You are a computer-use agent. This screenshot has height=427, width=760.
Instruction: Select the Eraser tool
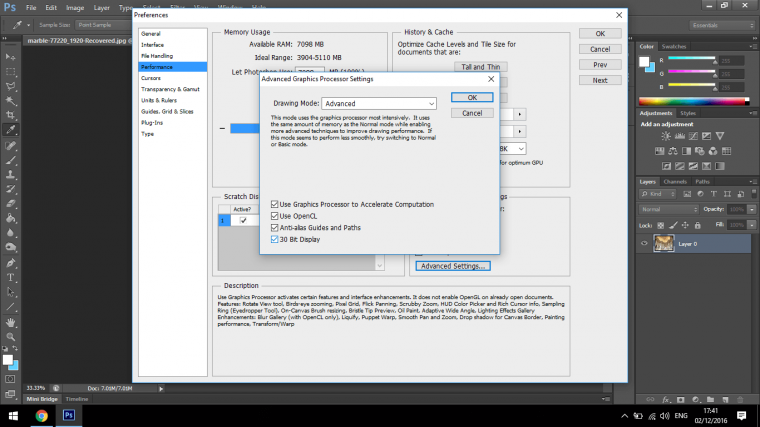10,204
